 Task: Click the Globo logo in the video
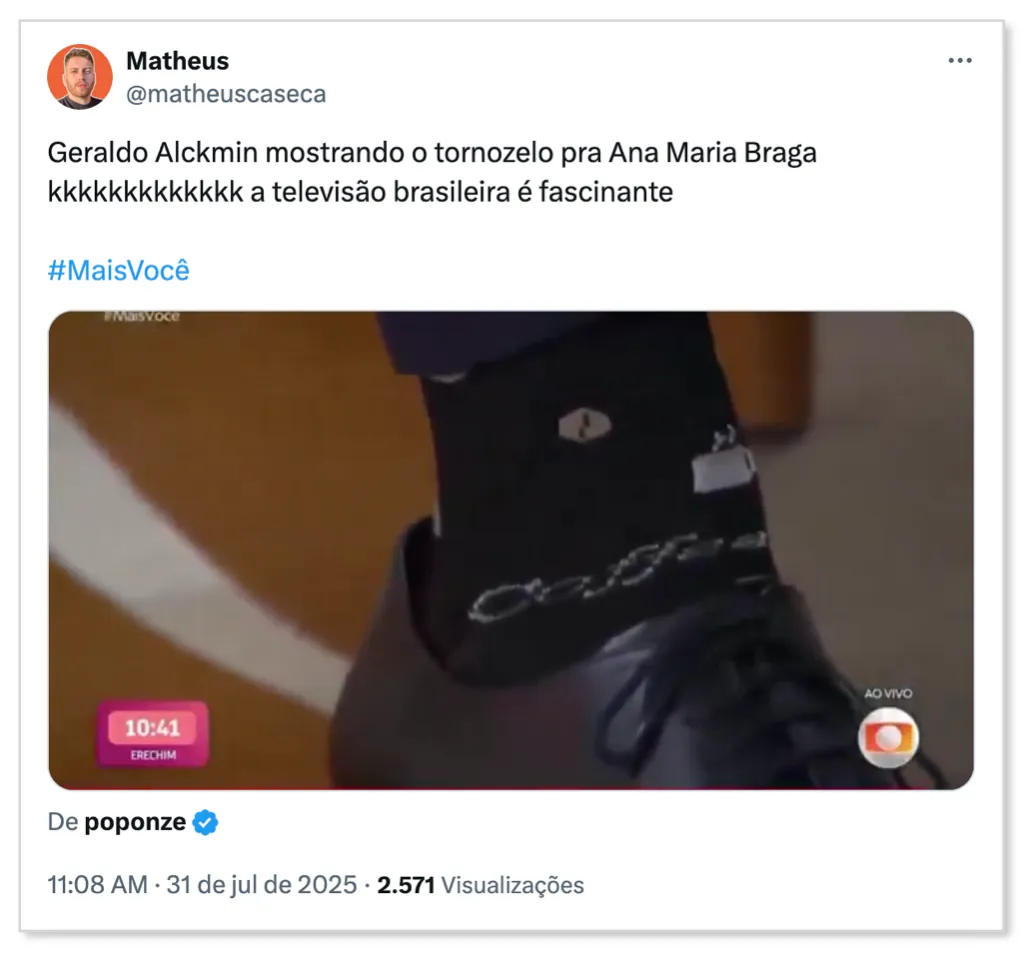[888, 738]
